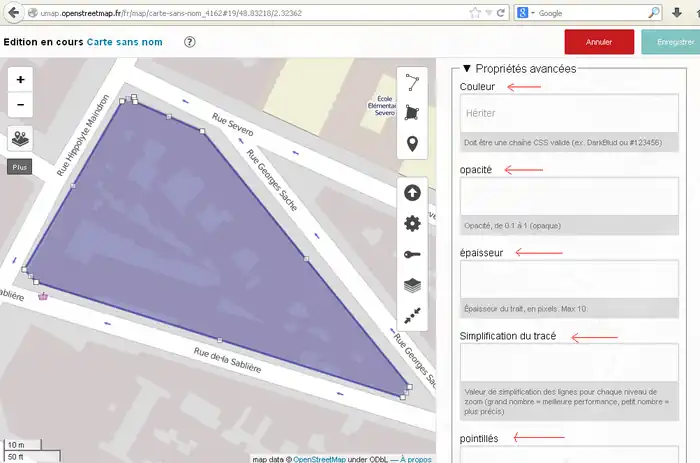Open the tile layers stack icon
700x463 pixels.
412,285
